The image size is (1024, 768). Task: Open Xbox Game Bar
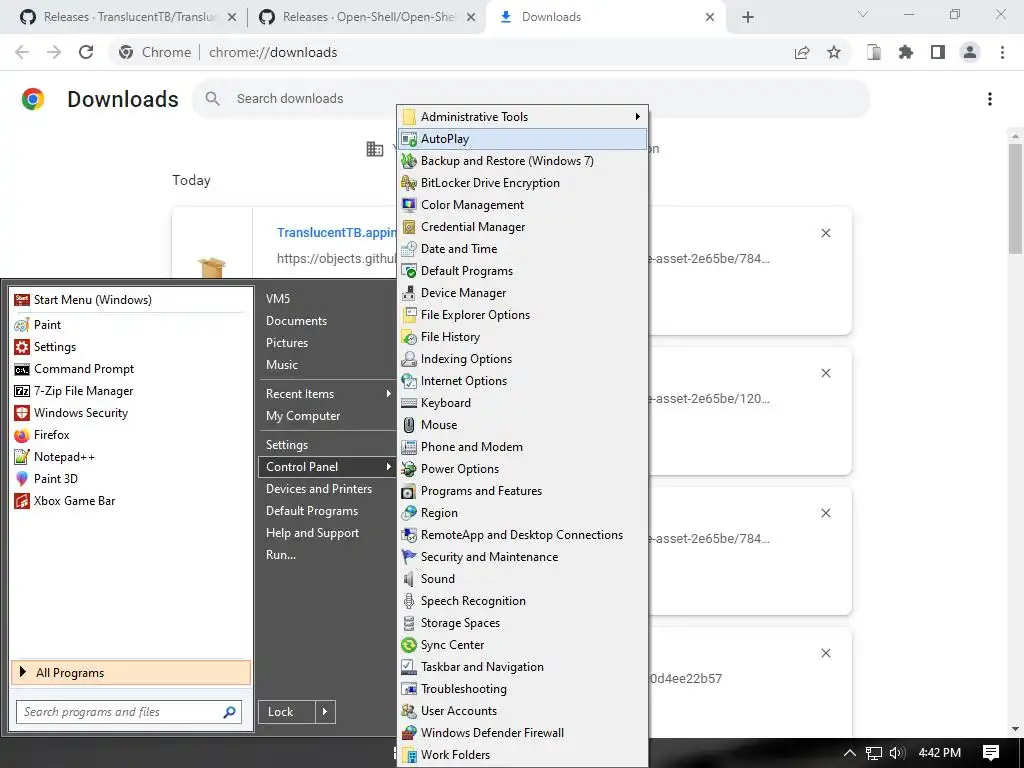point(131,501)
